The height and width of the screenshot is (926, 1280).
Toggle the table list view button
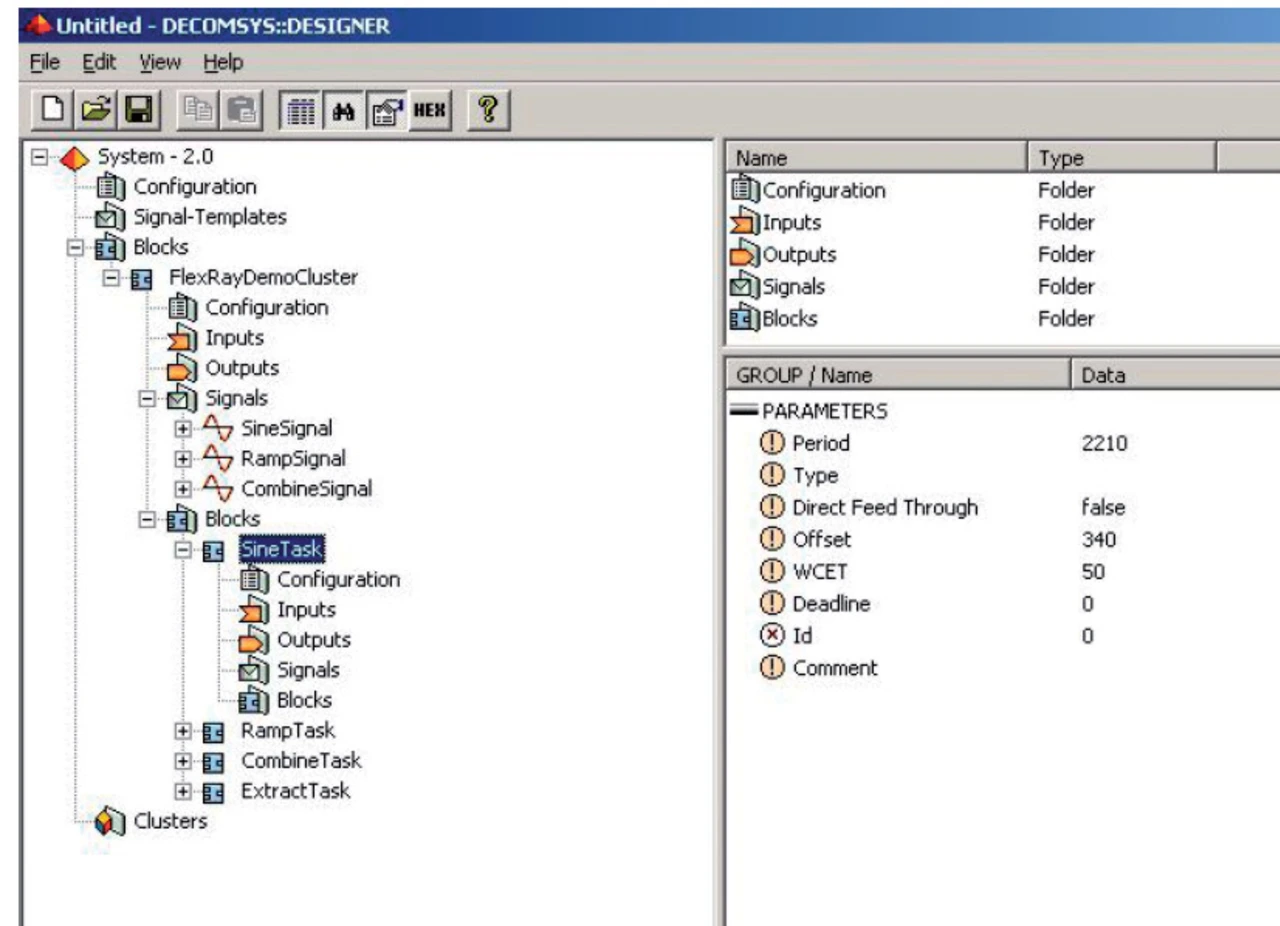click(x=303, y=110)
